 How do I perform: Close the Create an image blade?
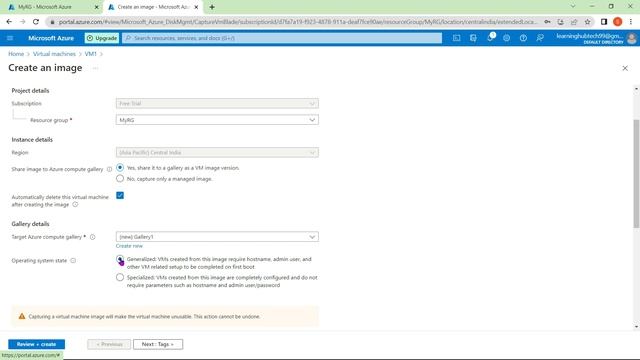625,68
